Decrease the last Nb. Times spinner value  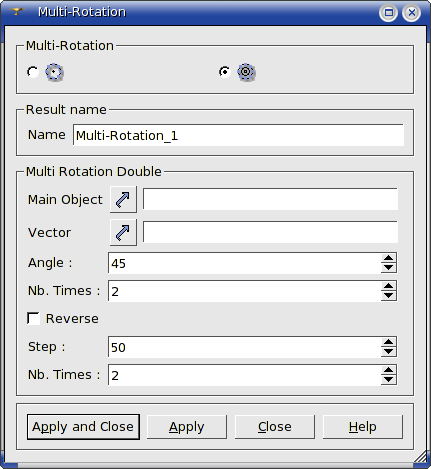[x=388, y=380]
